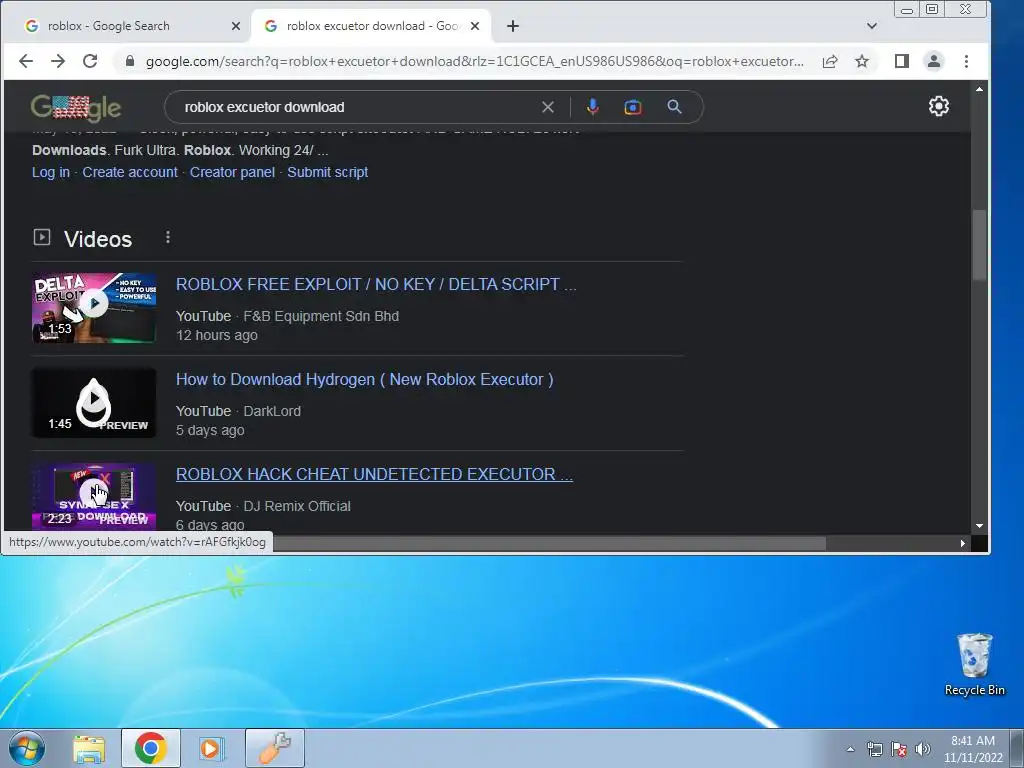The height and width of the screenshot is (768, 1024).
Task: Start voice search with microphone
Action: point(592,107)
